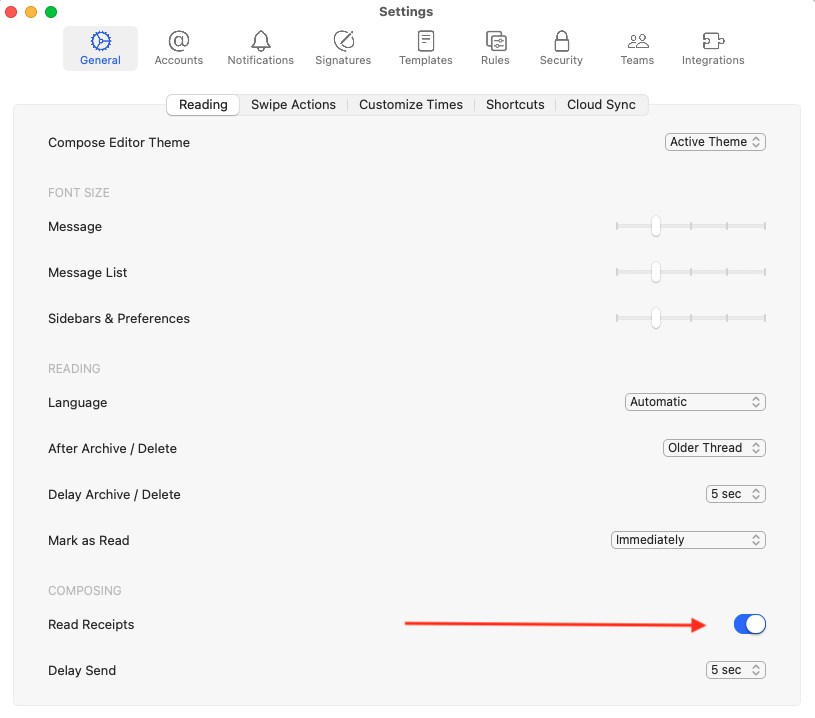
Task: Switch to the Swipe Actions tab
Action: pyautogui.click(x=293, y=105)
